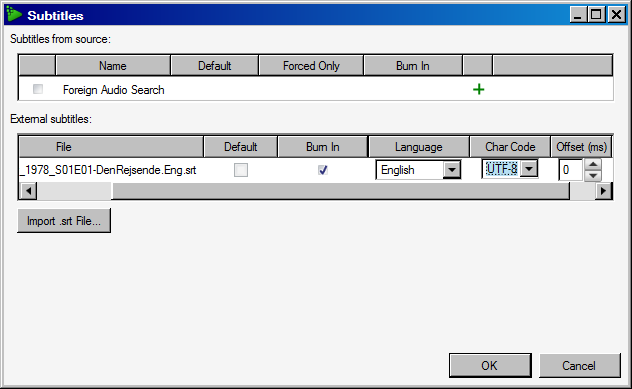632x389 pixels.
Task: Click the Offset (ms) value field
Action: point(571,170)
